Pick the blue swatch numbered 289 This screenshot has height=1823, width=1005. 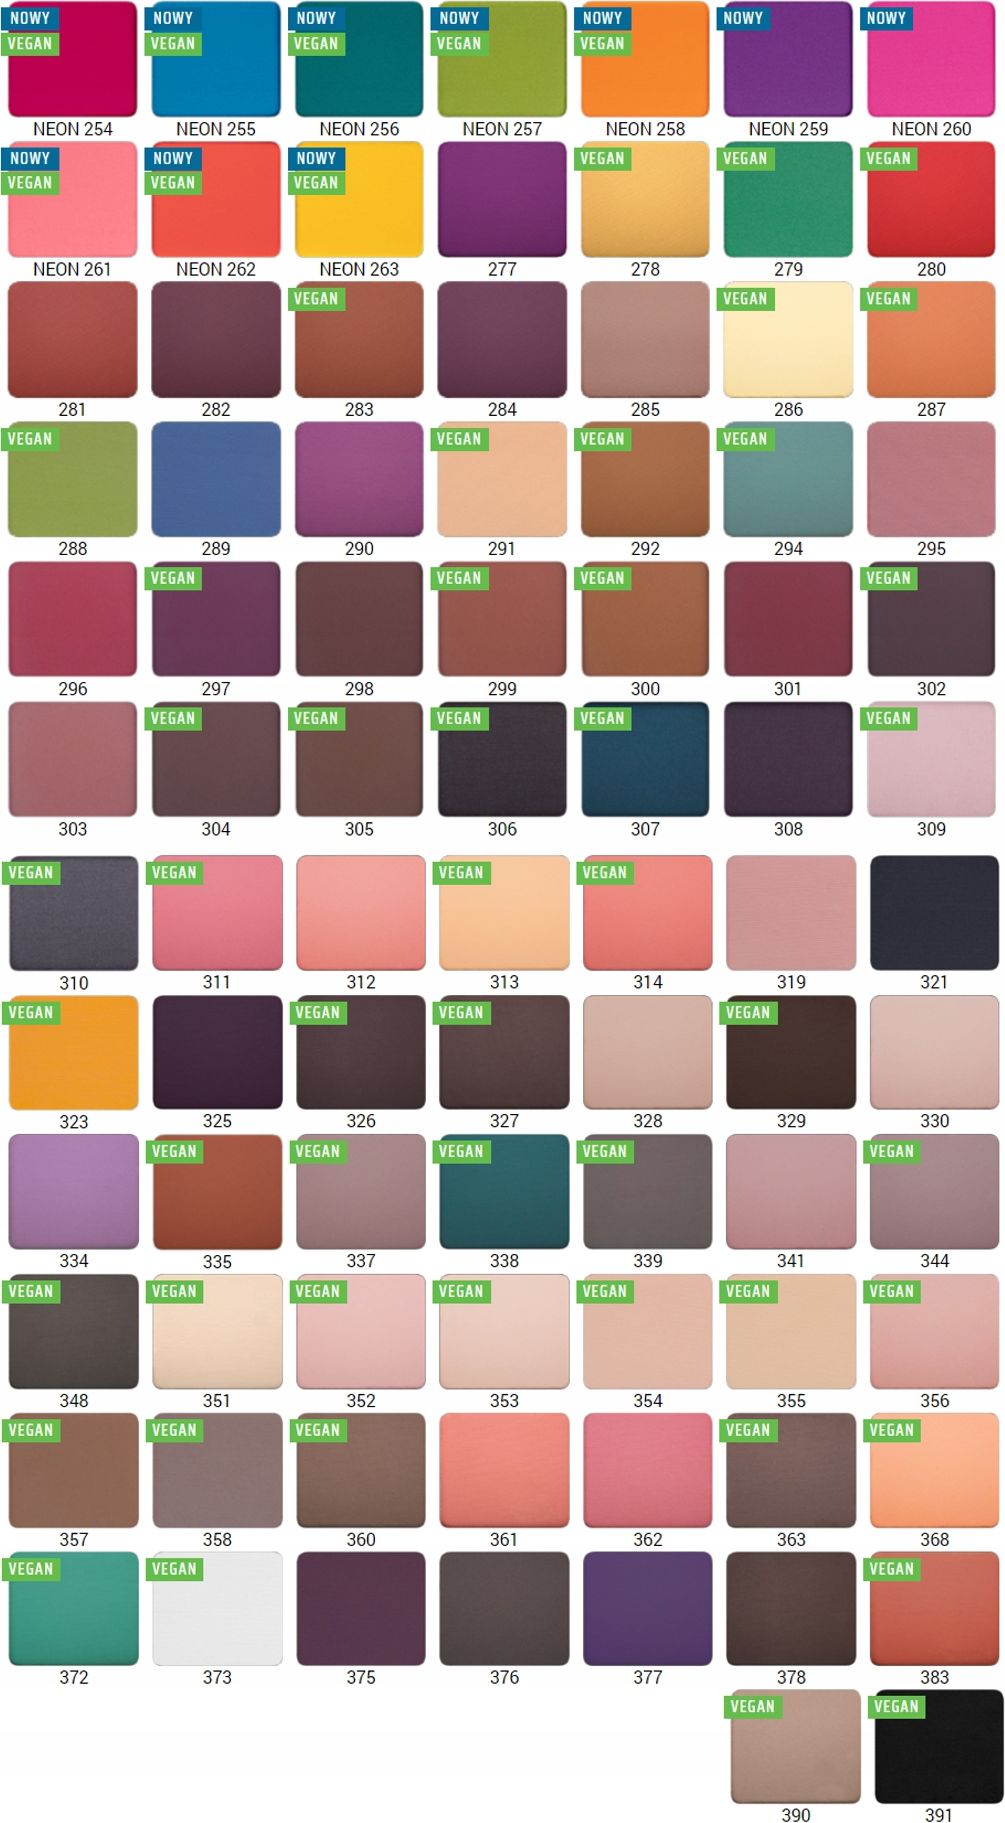click(216, 479)
